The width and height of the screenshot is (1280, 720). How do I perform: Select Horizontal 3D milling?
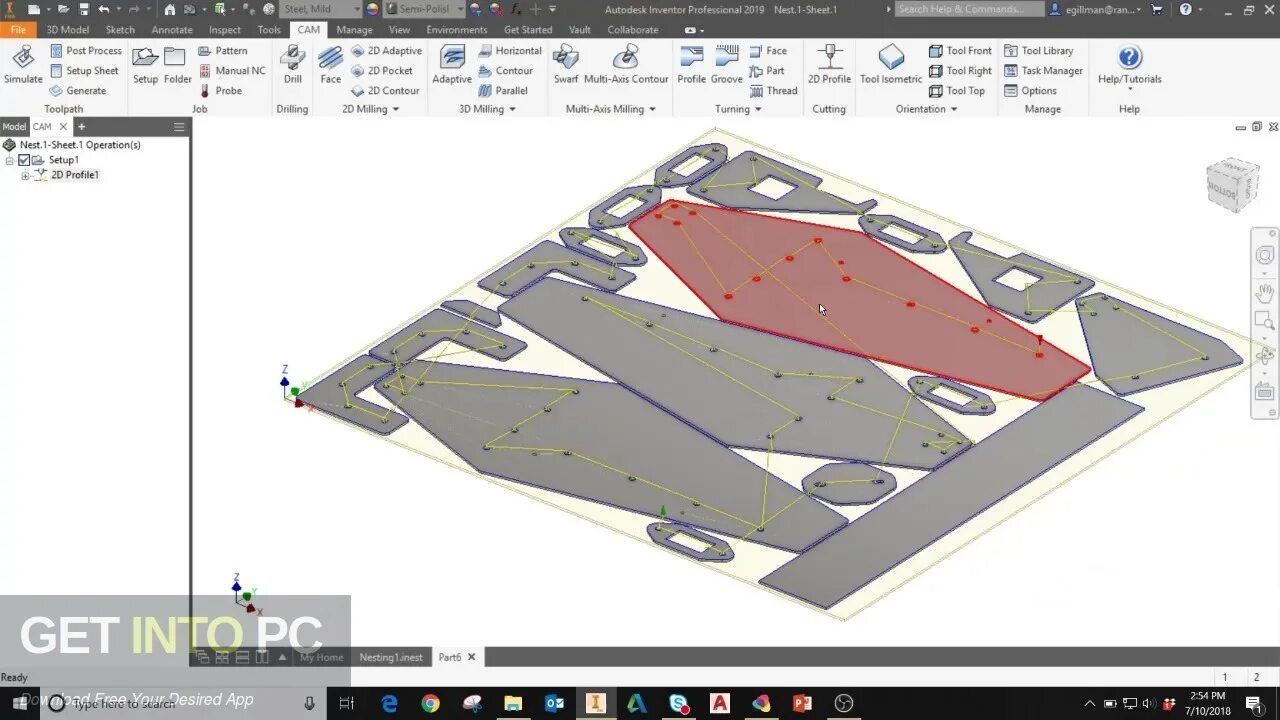510,51
